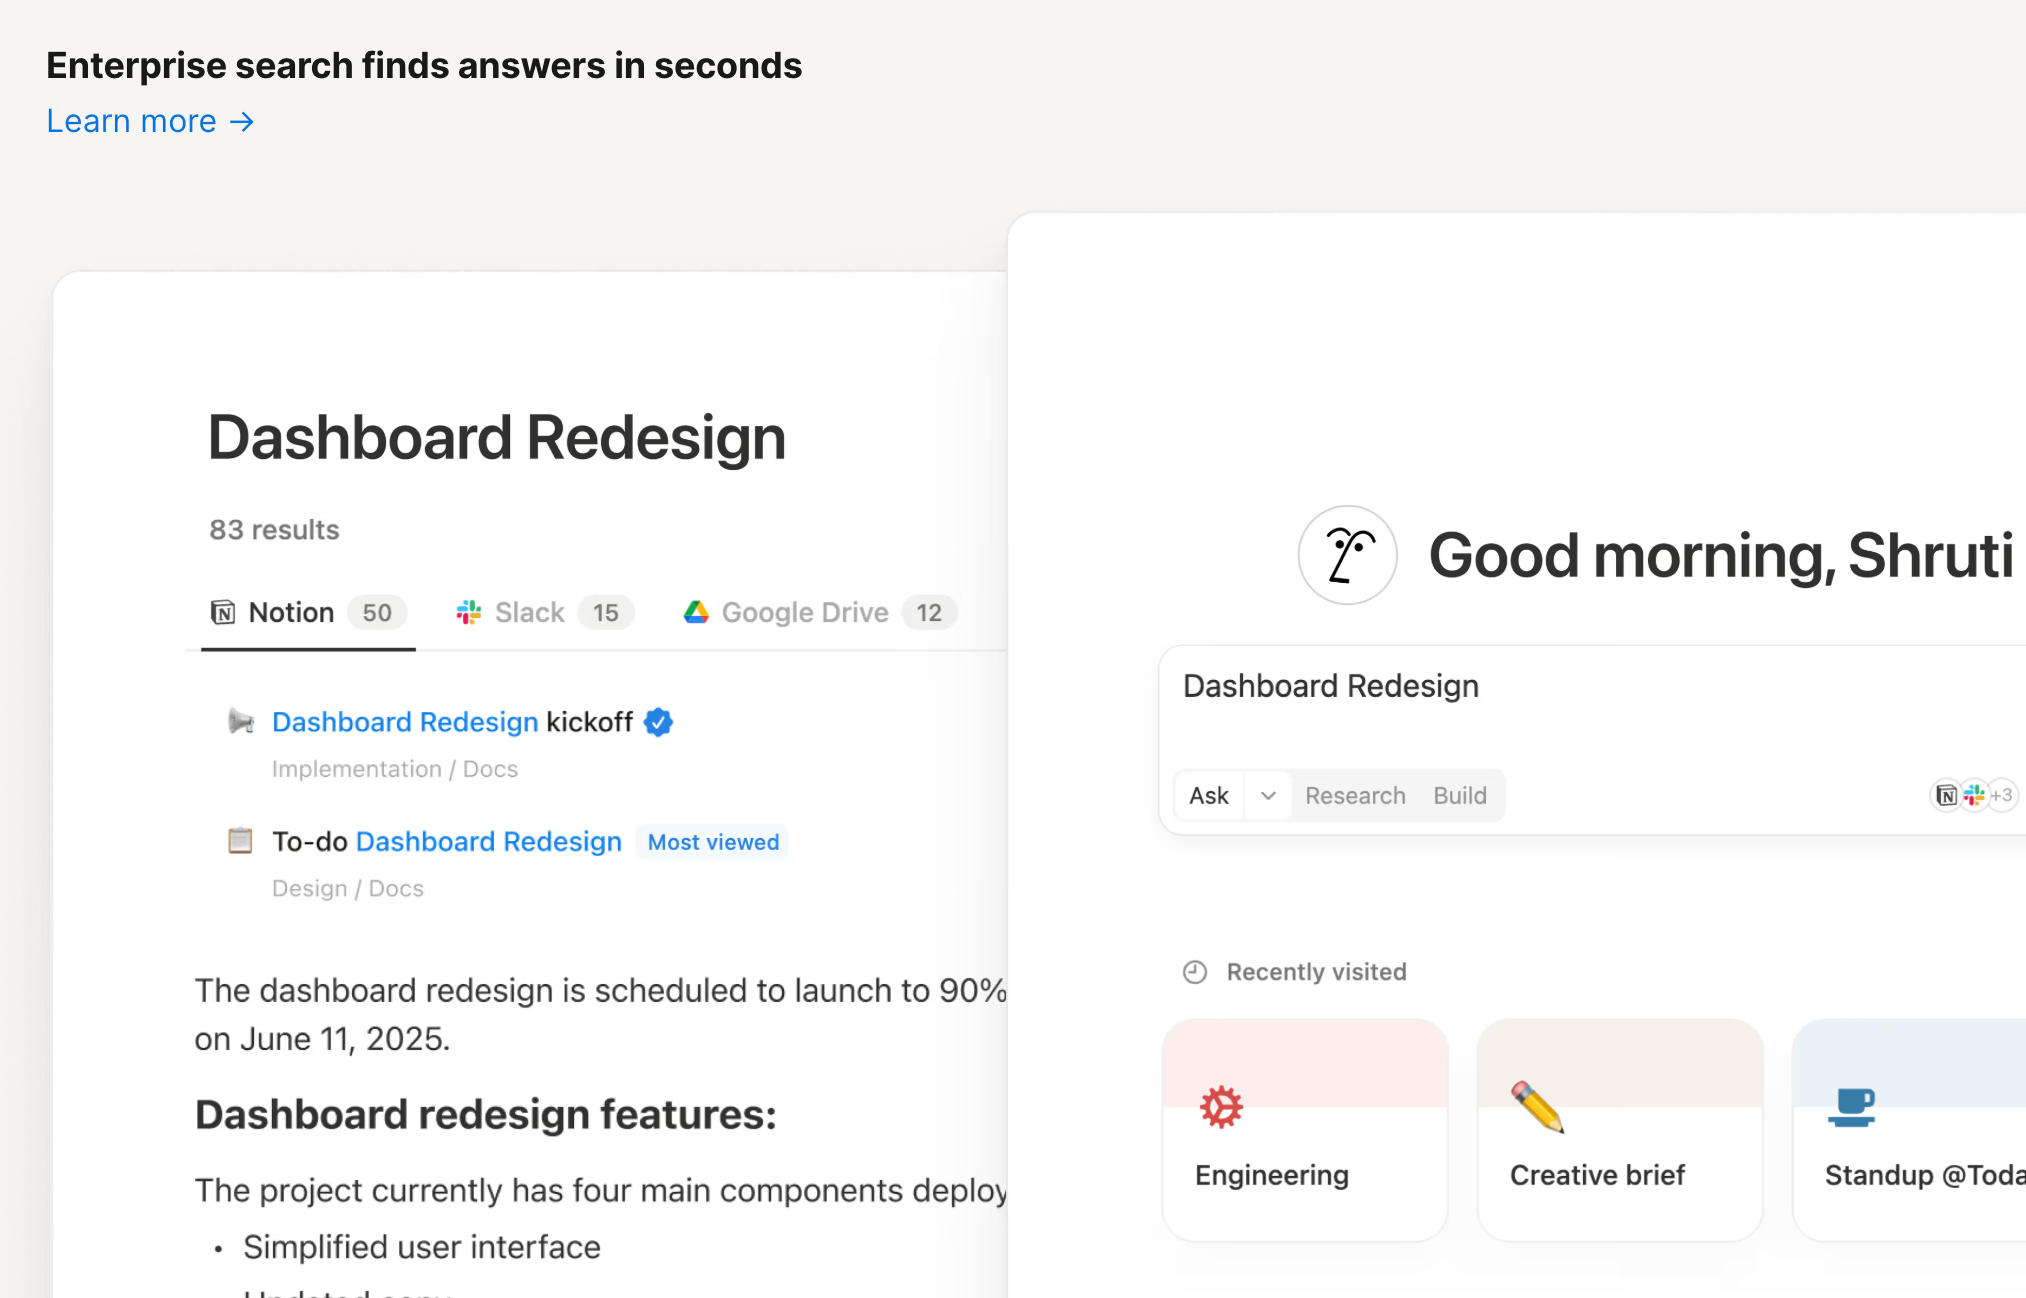Click the connected sources +3 icons
This screenshot has width=2026, height=1298.
pos(1974,795)
